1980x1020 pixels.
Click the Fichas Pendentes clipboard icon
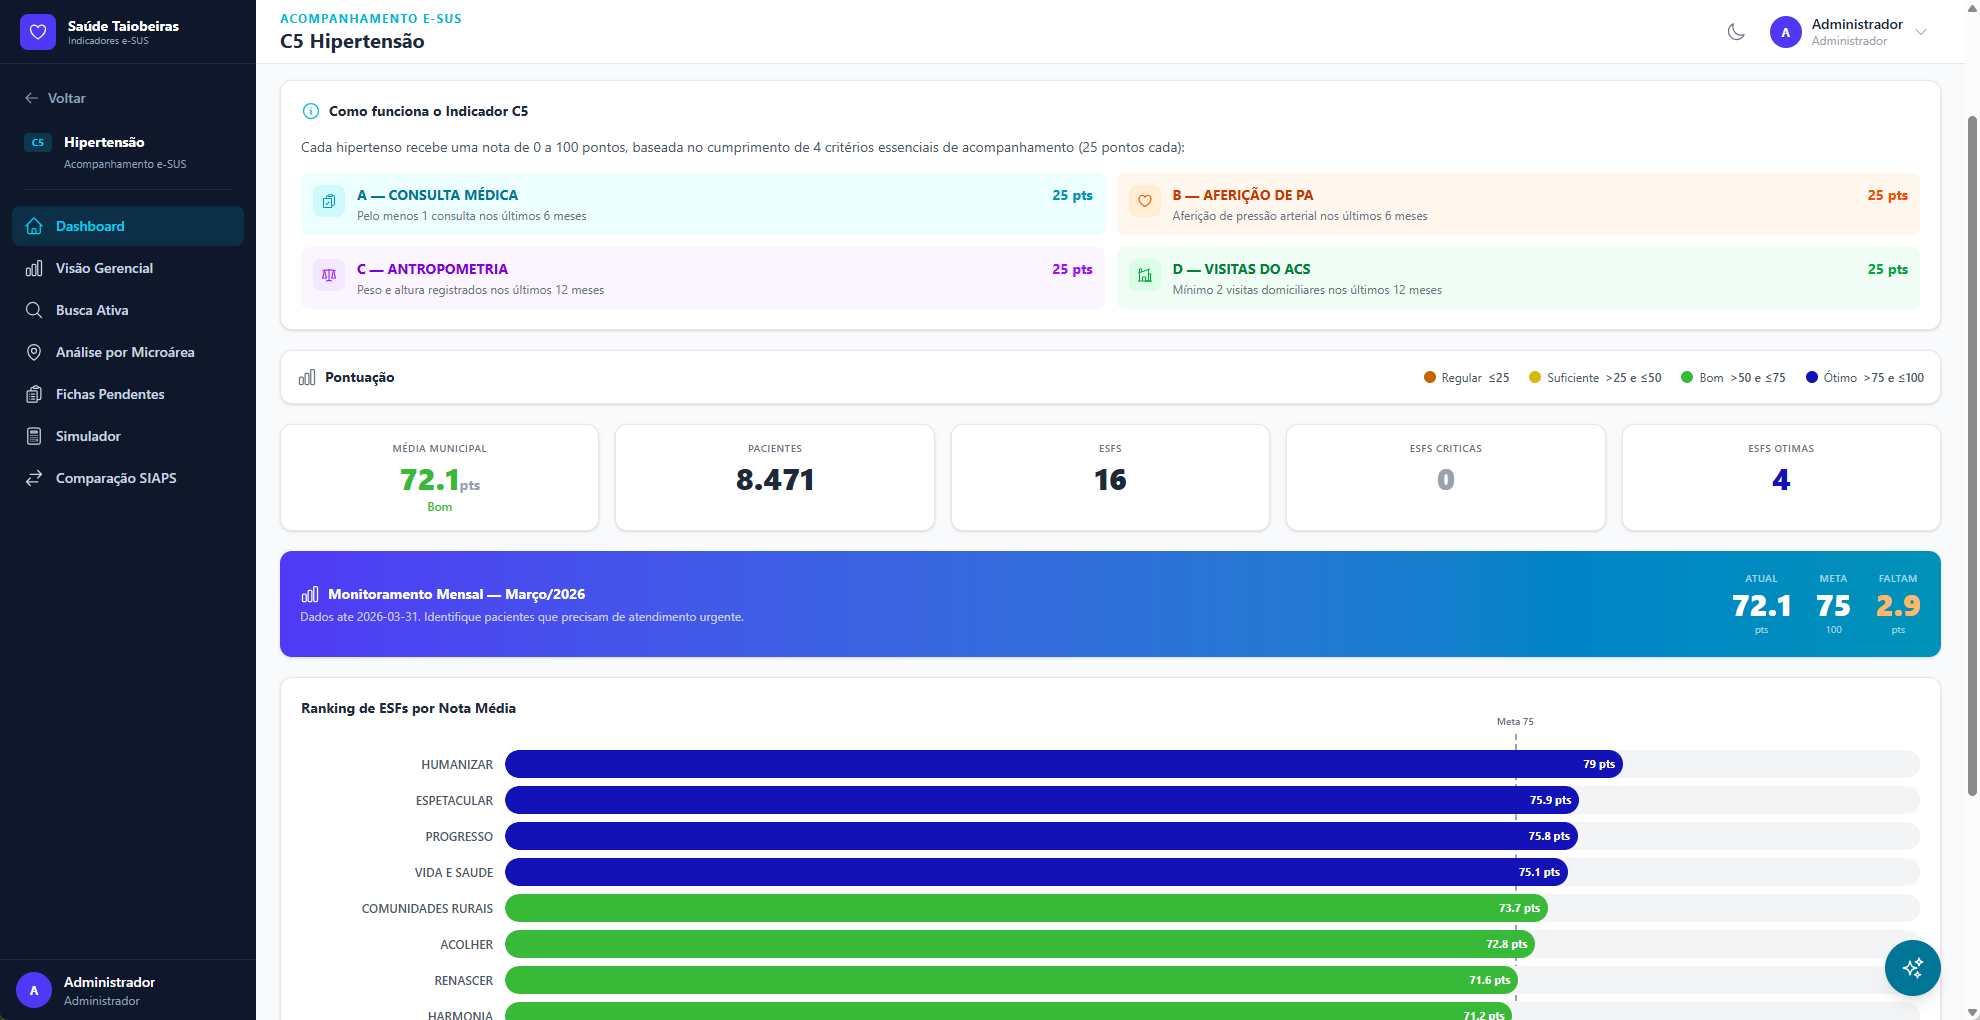(34, 394)
